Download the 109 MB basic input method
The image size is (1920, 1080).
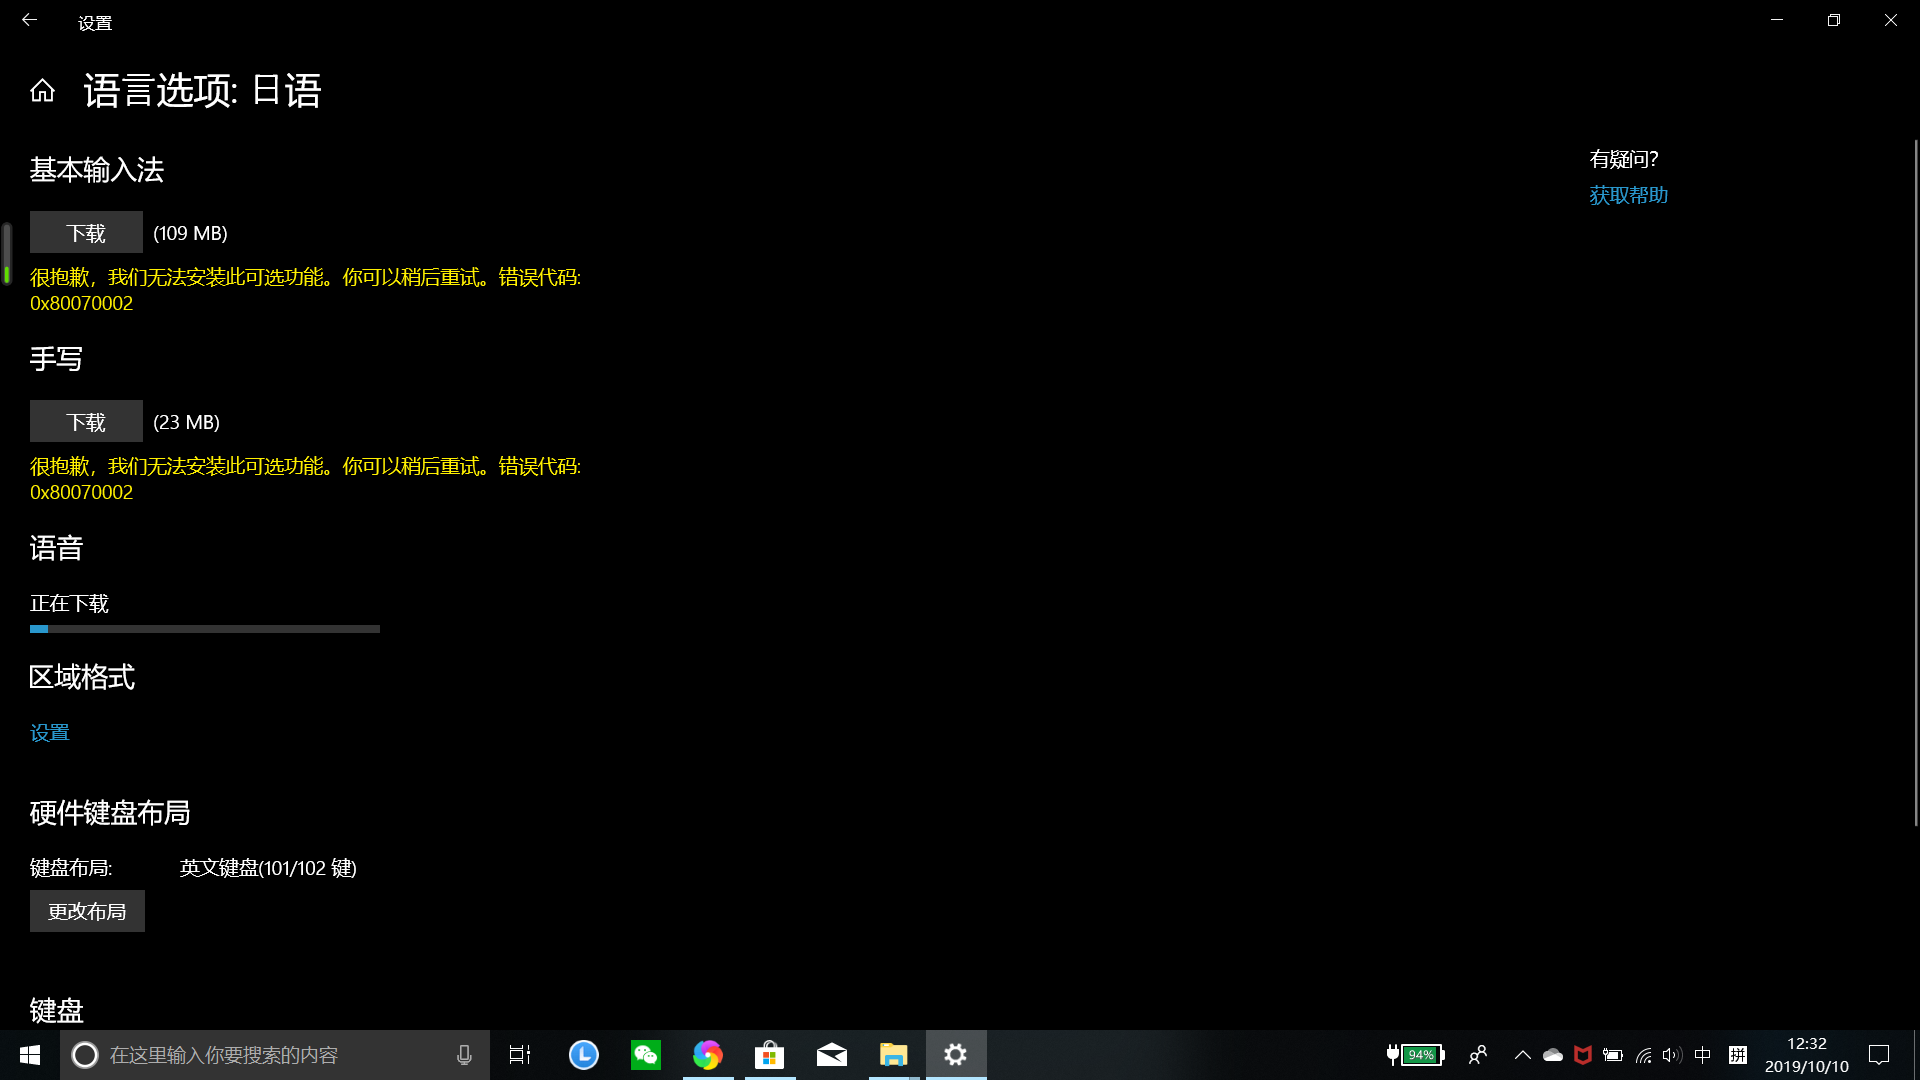86,233
